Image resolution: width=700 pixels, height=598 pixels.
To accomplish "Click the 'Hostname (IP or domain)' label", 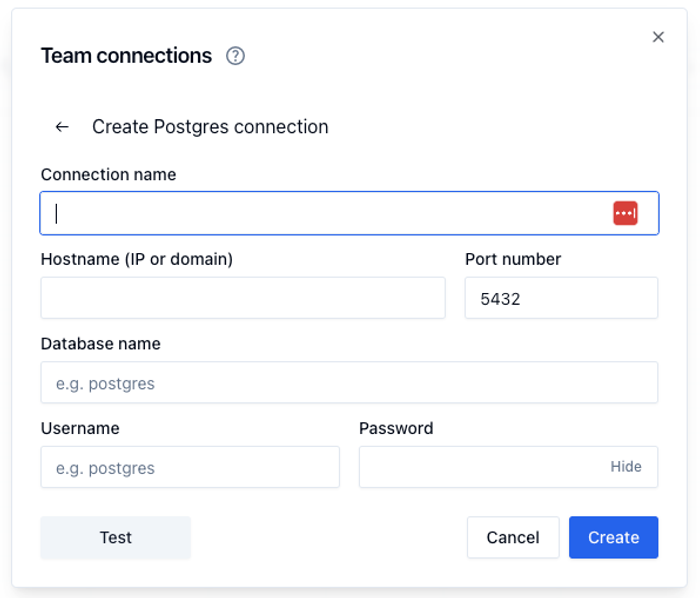I will pos(136,259).
